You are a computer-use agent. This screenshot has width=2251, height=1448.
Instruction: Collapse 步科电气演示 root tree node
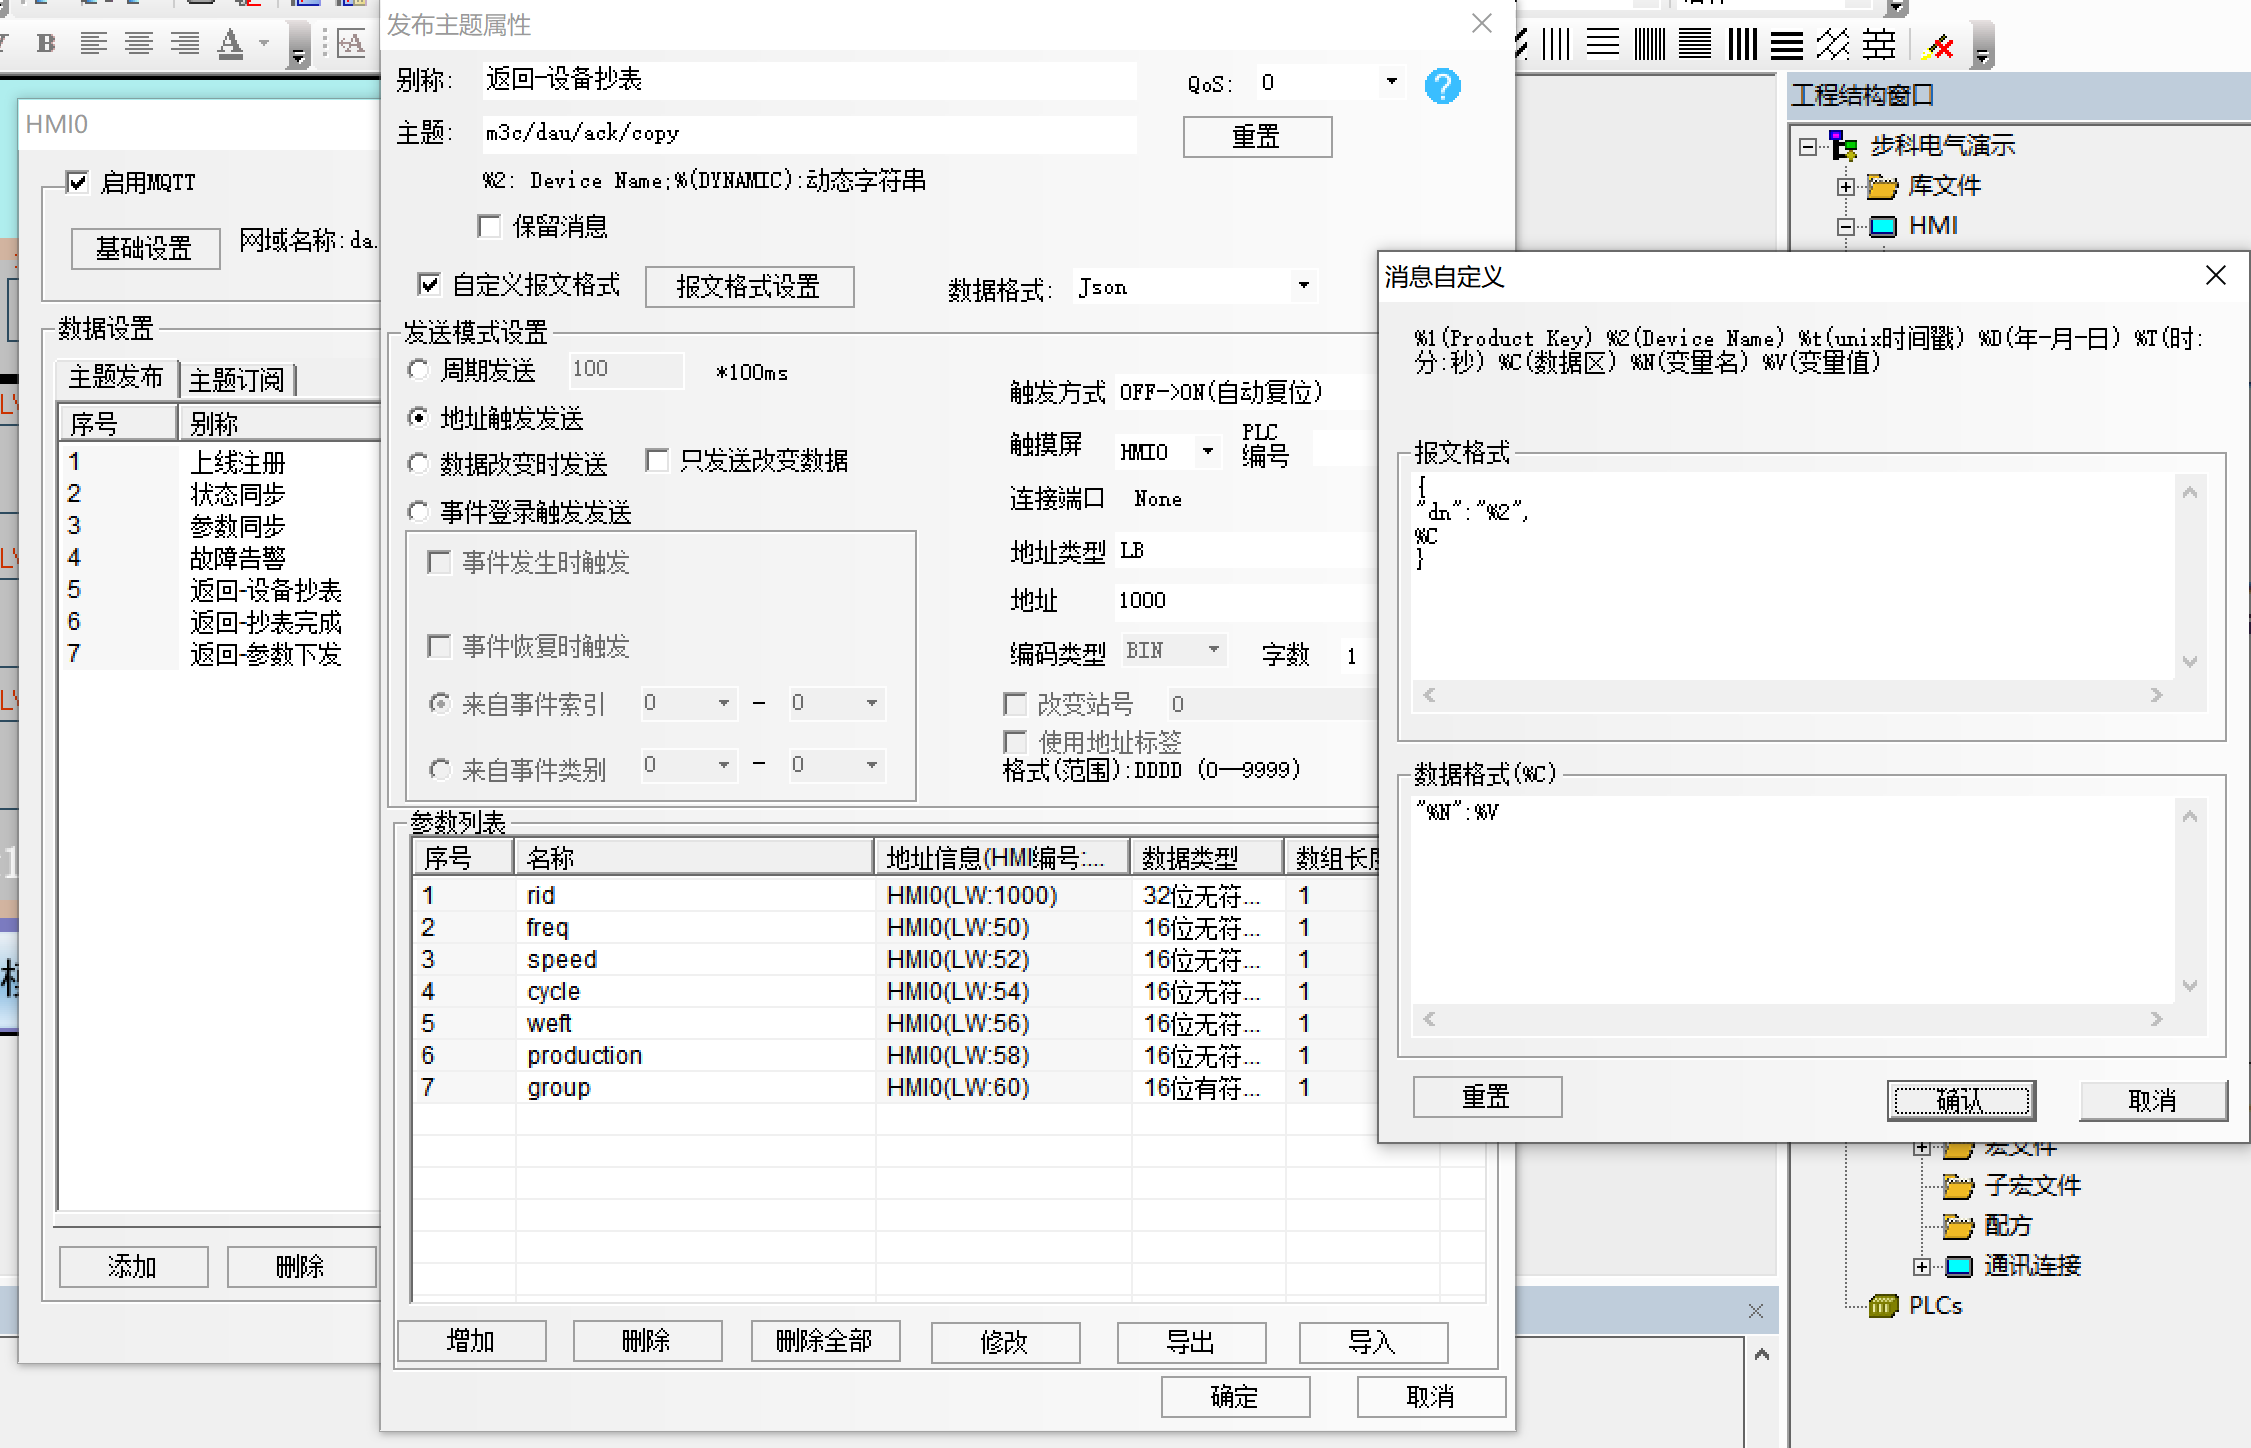coord(1807,147)
